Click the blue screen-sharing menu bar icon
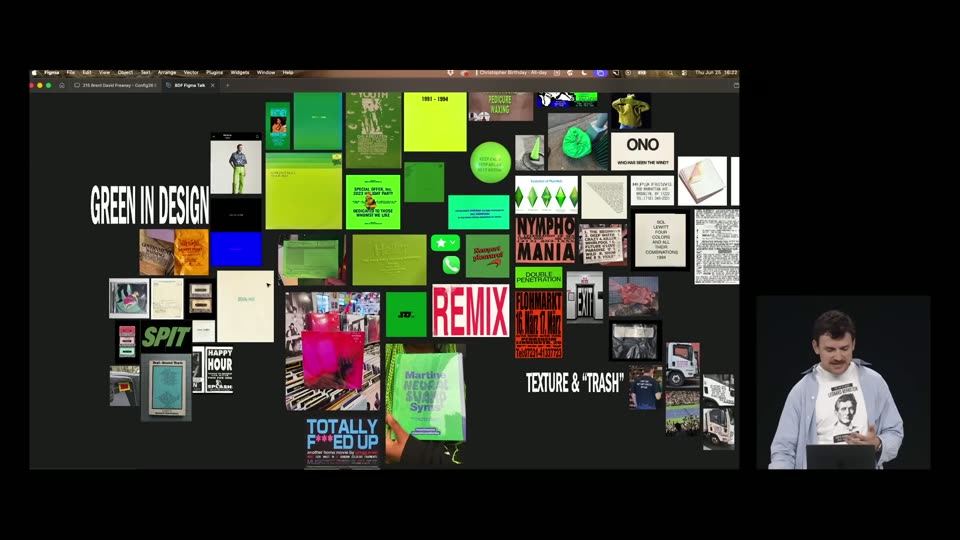This screenshot has width=960, height=540. [x=601, y=72]
